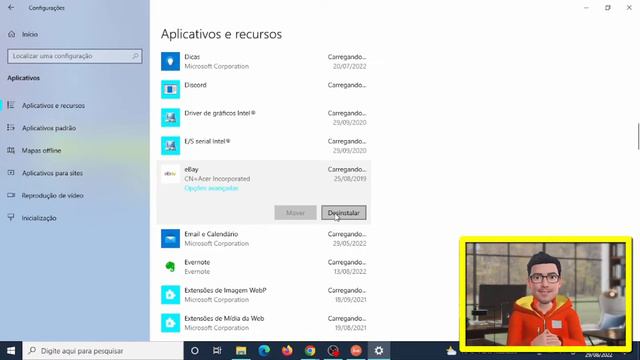Click Extensões de Imagem WebP icon

click(x=170, y=295)
